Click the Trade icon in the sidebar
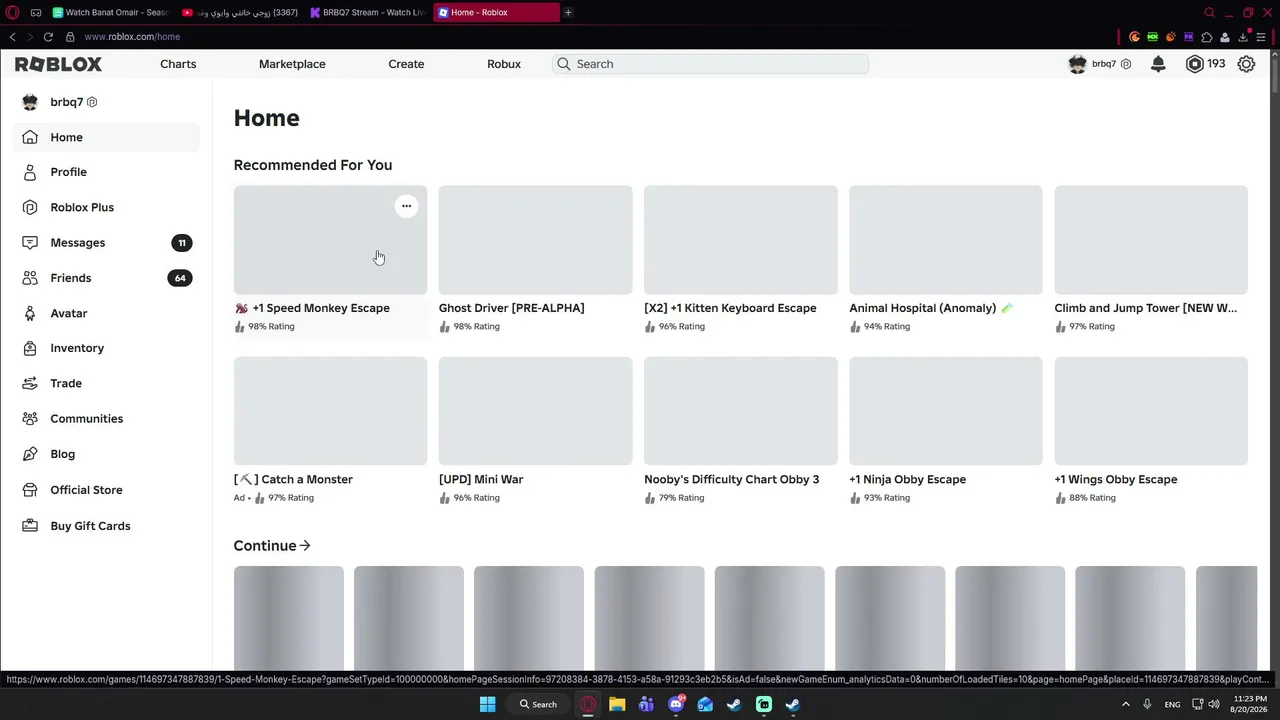The height and width of the screenshot is (720, 1280). [x=30, y=383]
